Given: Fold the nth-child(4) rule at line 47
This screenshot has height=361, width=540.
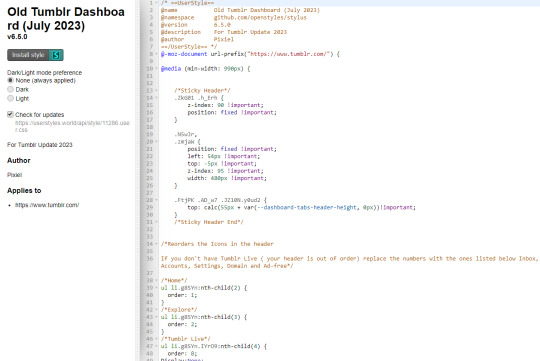Looking at the screenshot, I should 156,346.
